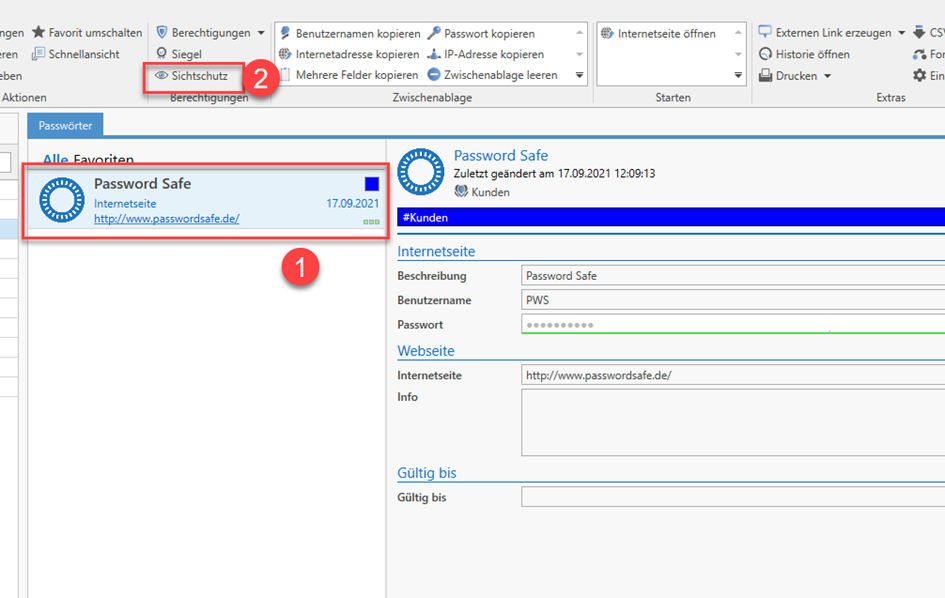This screenshot has height=598, width=945.
Task: Click the Zuletzt geändert am timestamp text
Action: pos(554,173)
